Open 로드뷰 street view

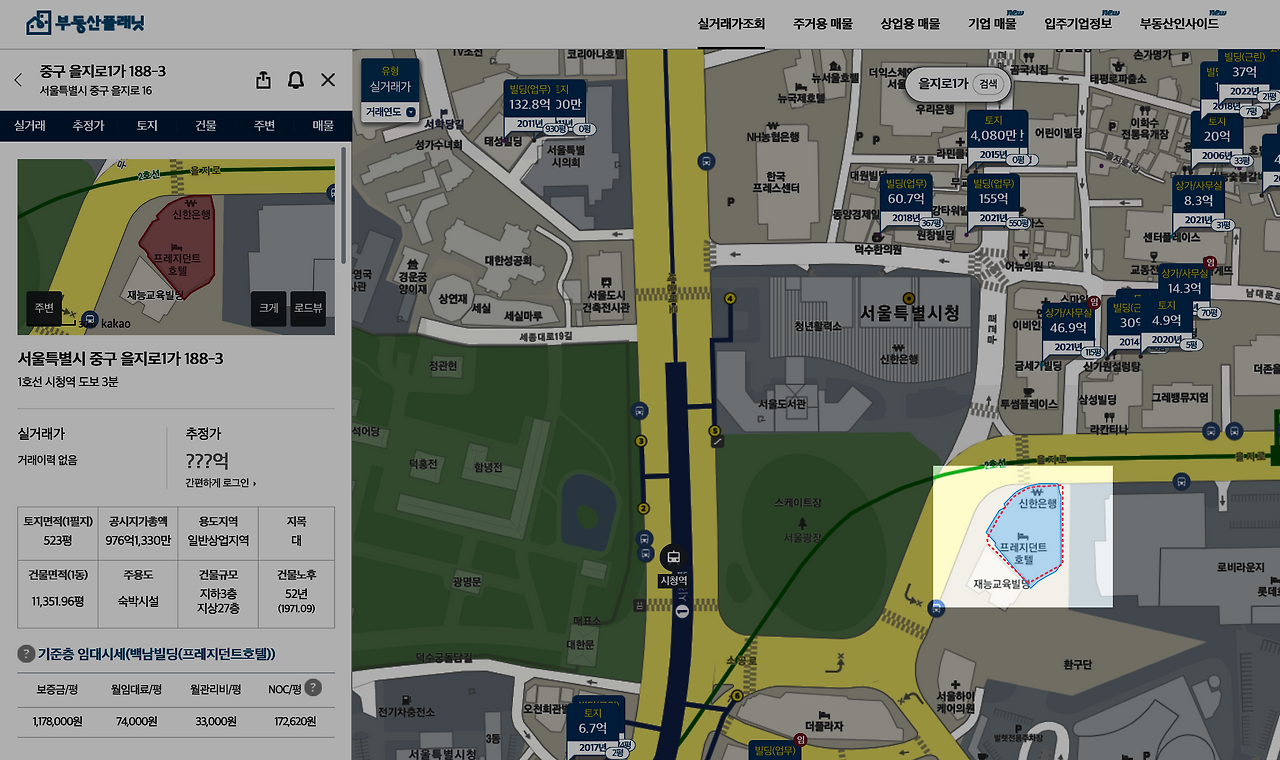tap(308, 309)
